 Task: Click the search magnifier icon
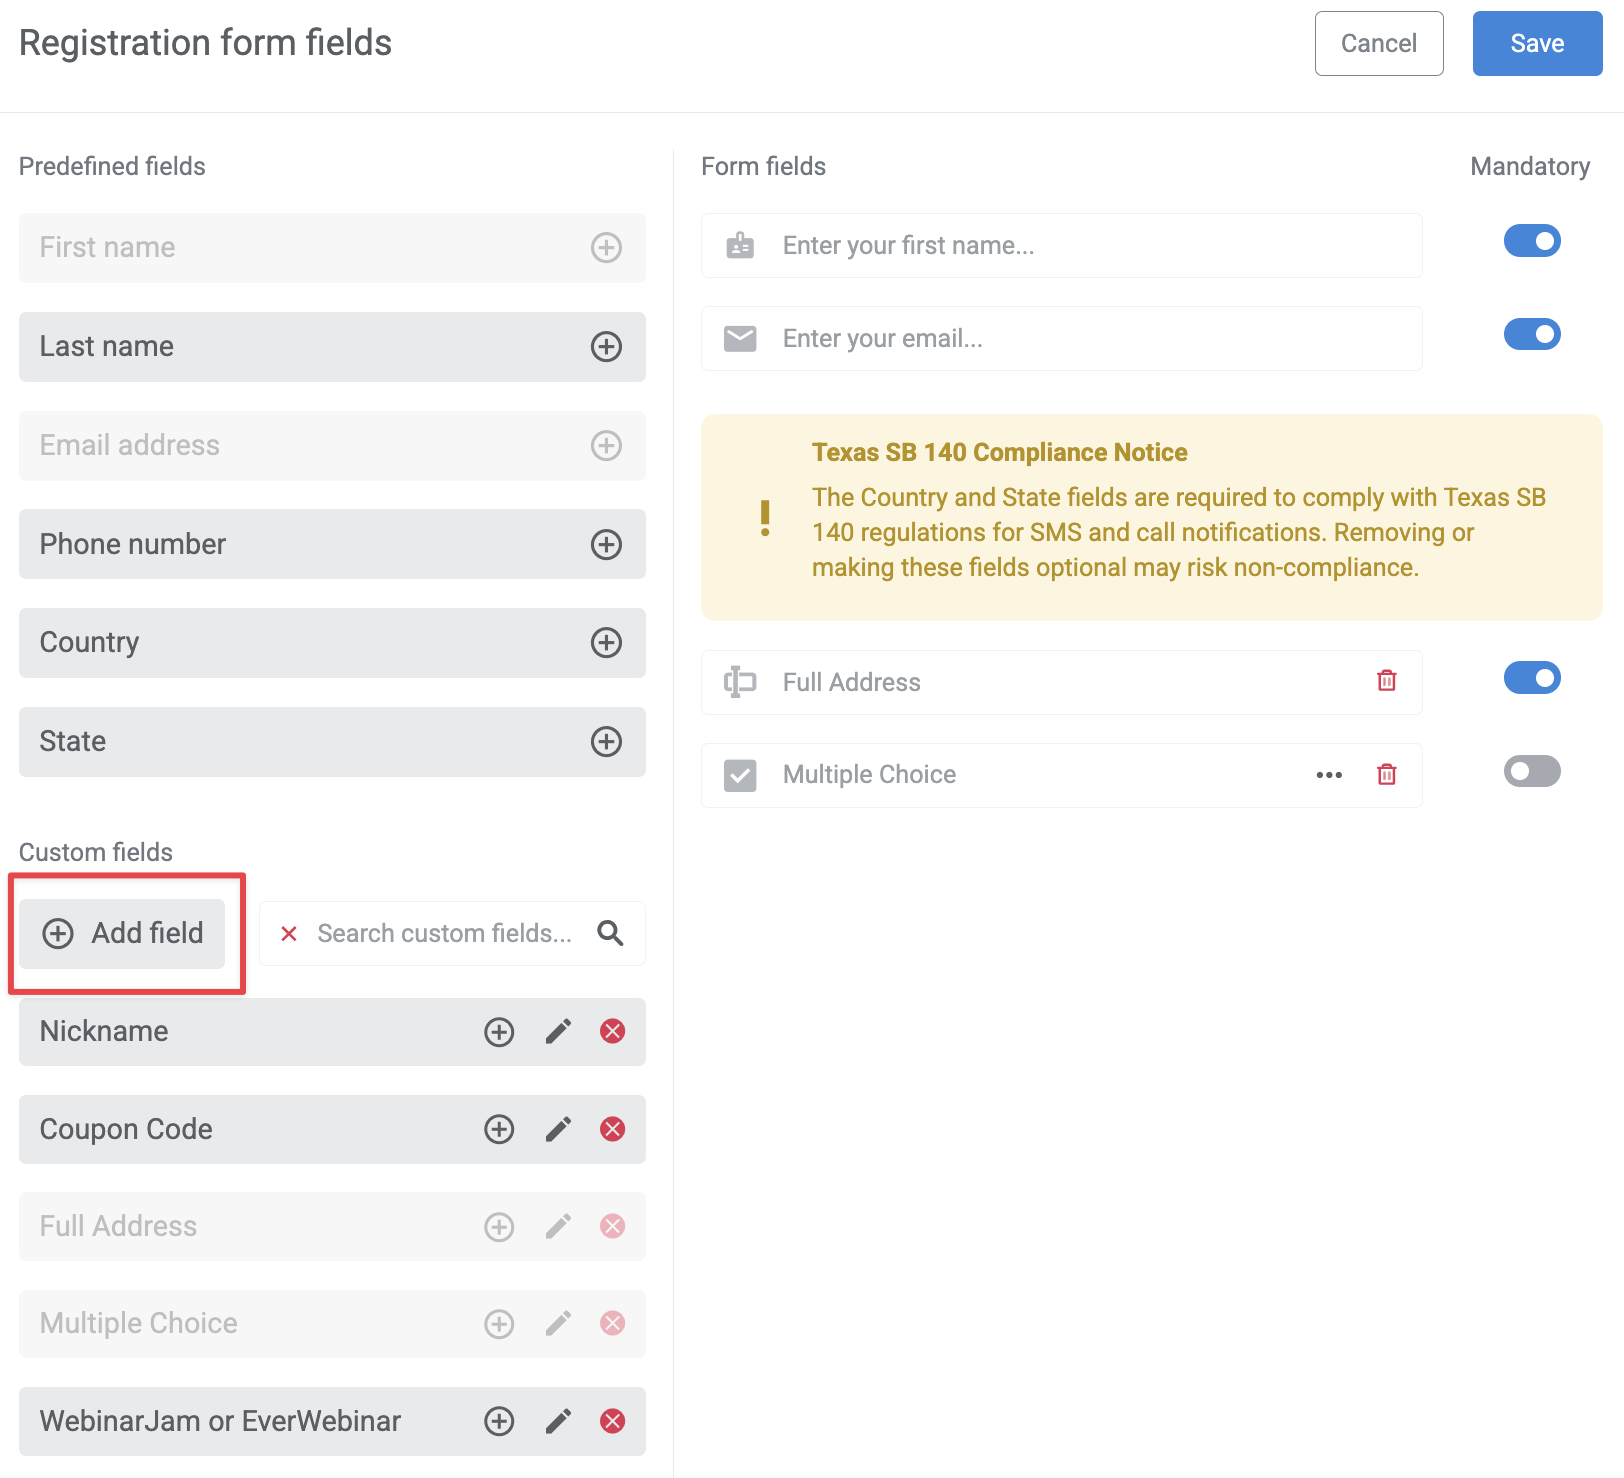click(610, 933)
